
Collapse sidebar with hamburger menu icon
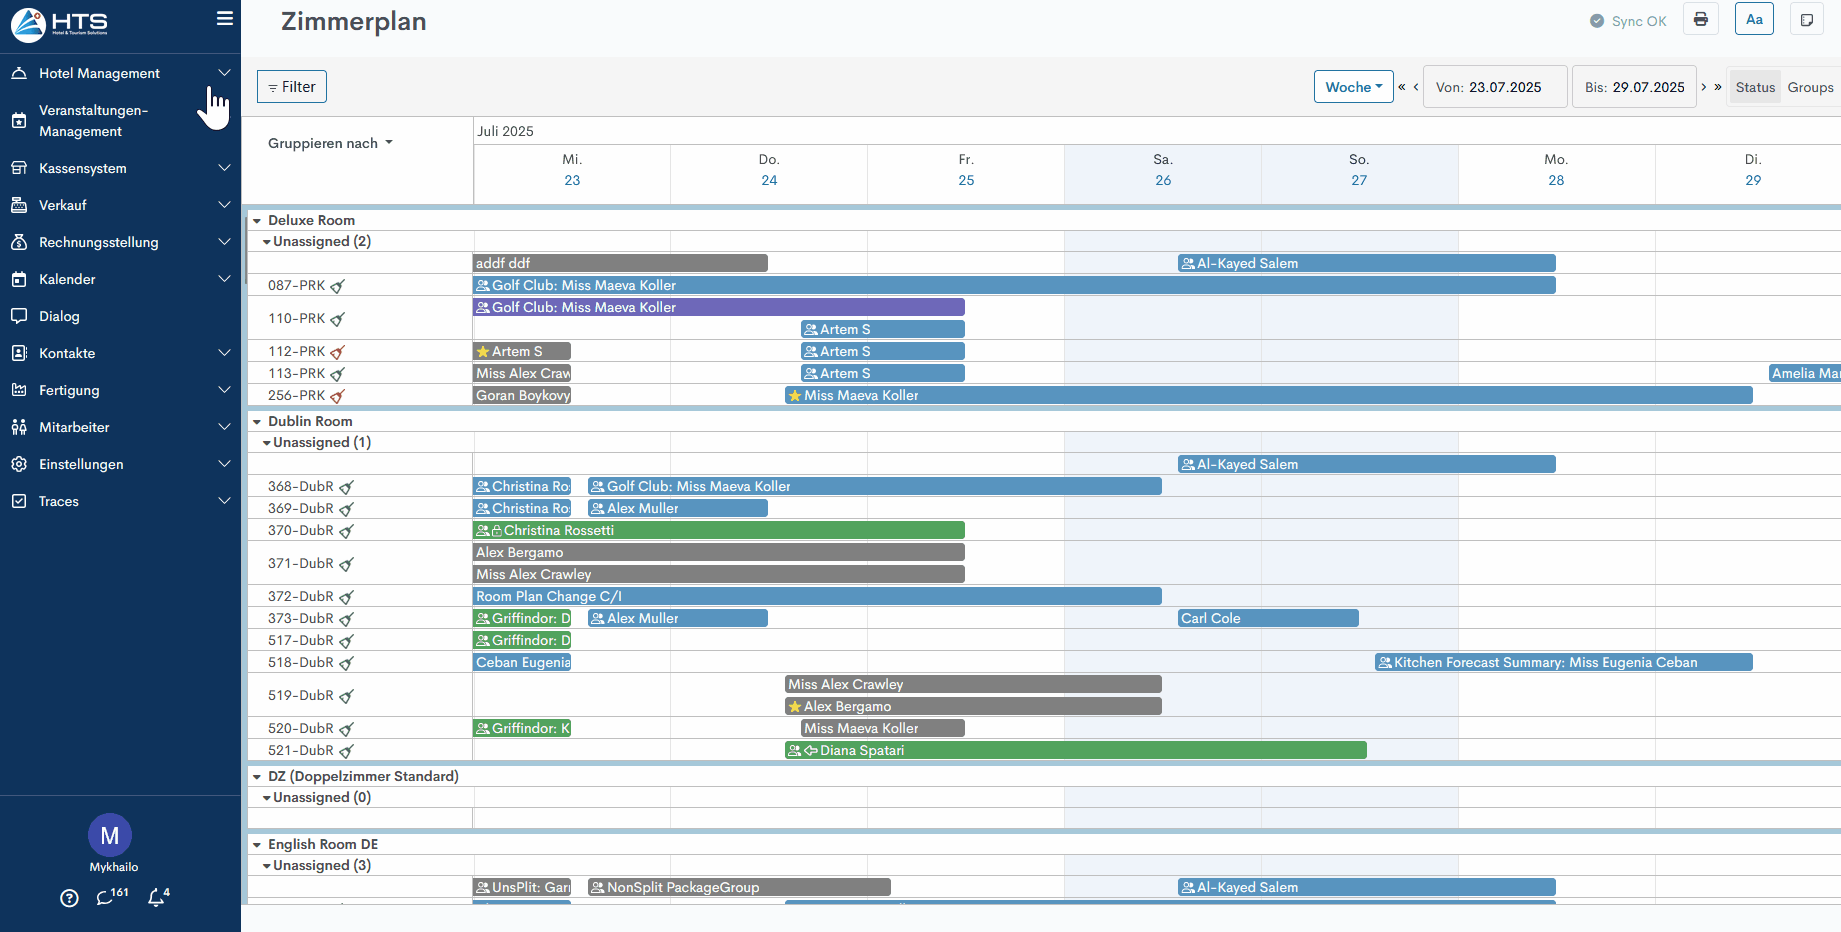coord(225,19)
